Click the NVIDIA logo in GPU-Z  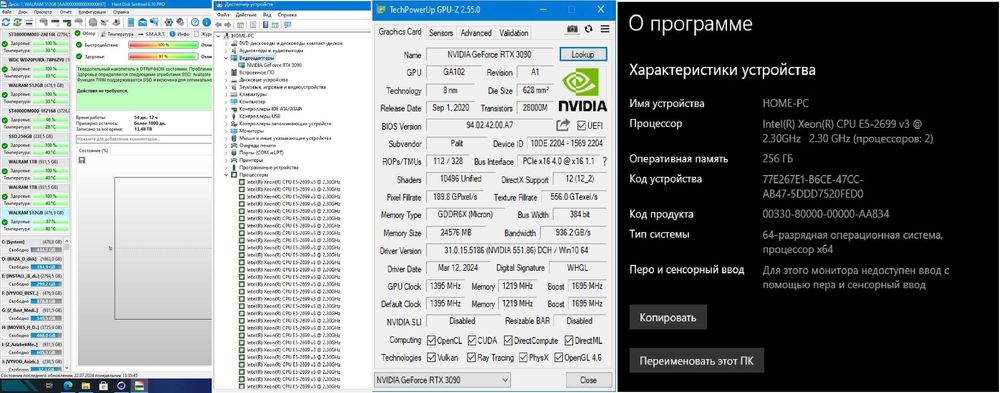(x=582, y=89)
